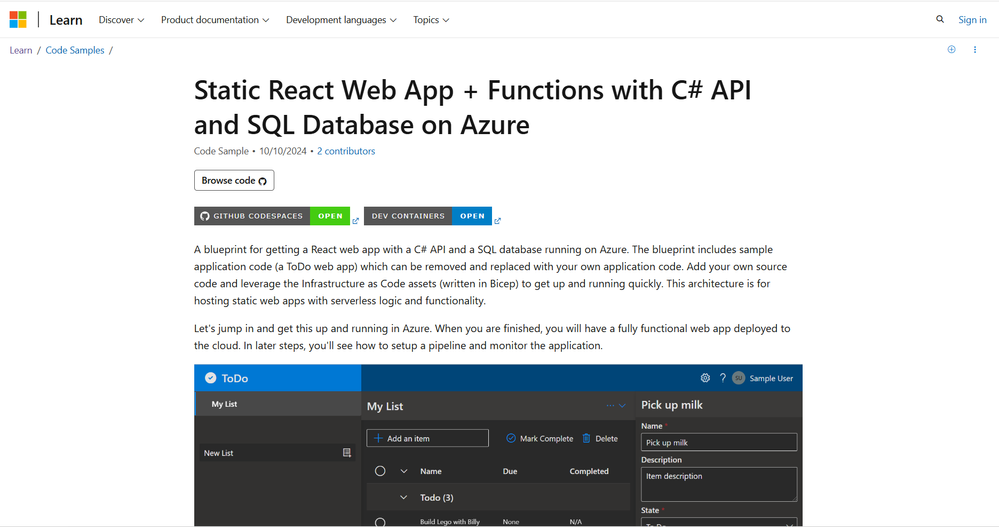The image size is (999, 527).
Task: Click the plus icon in Add an item
Action: click(378, 438)
